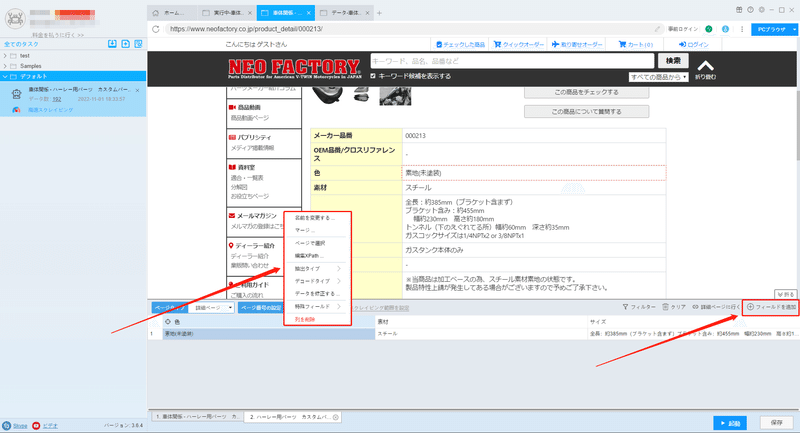Click the クリア clear button
This screenshot has width=800, height=433.
click(674, 307)
